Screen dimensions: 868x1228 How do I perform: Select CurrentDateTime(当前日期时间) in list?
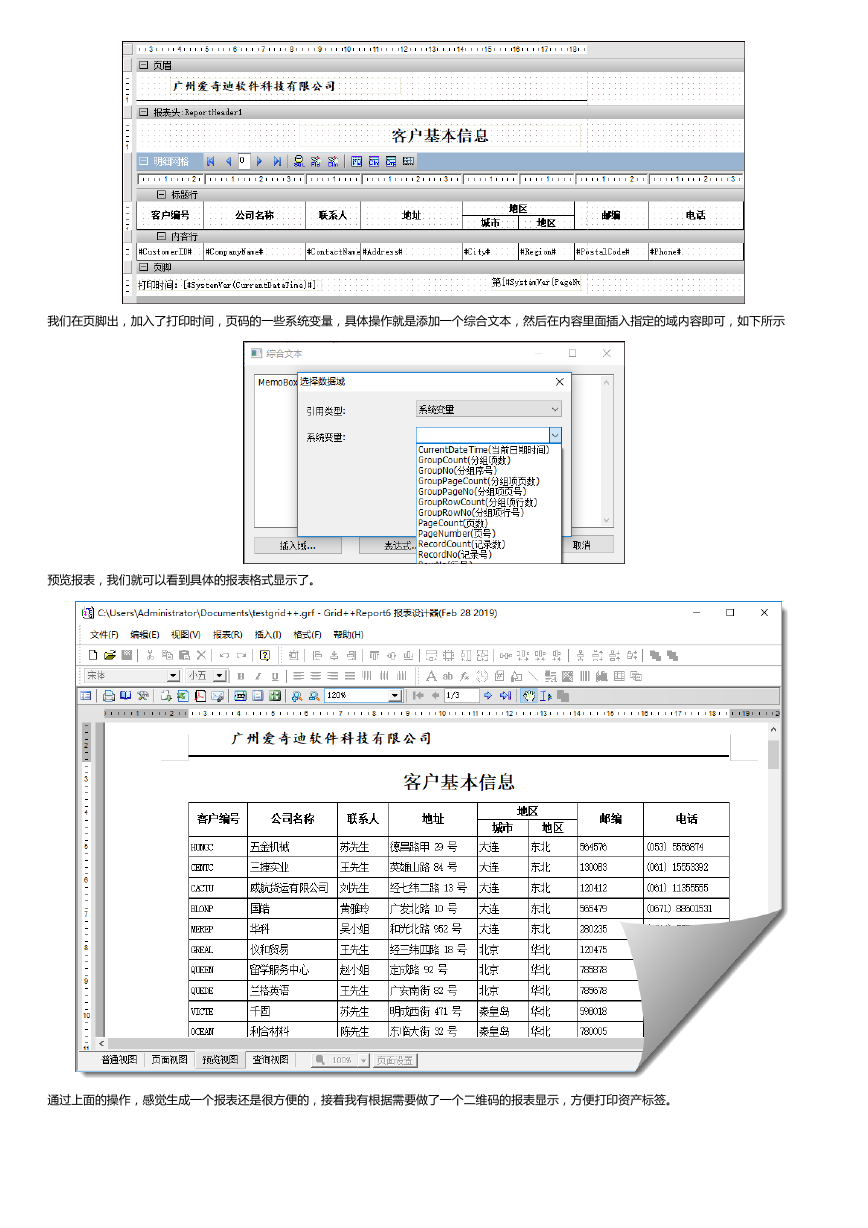click(x=484, y=450)
